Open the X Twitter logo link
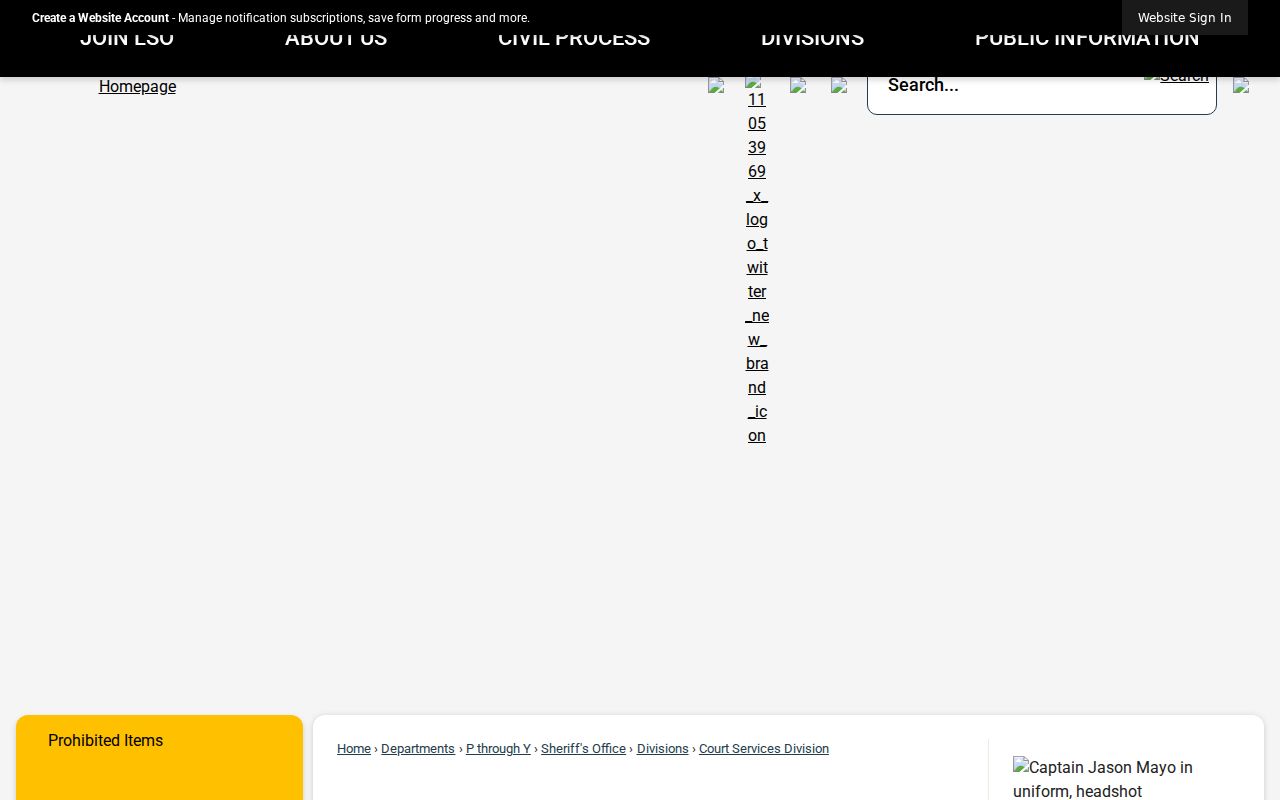The width and height of the screenshot is (1280, 800). [757, 260]
